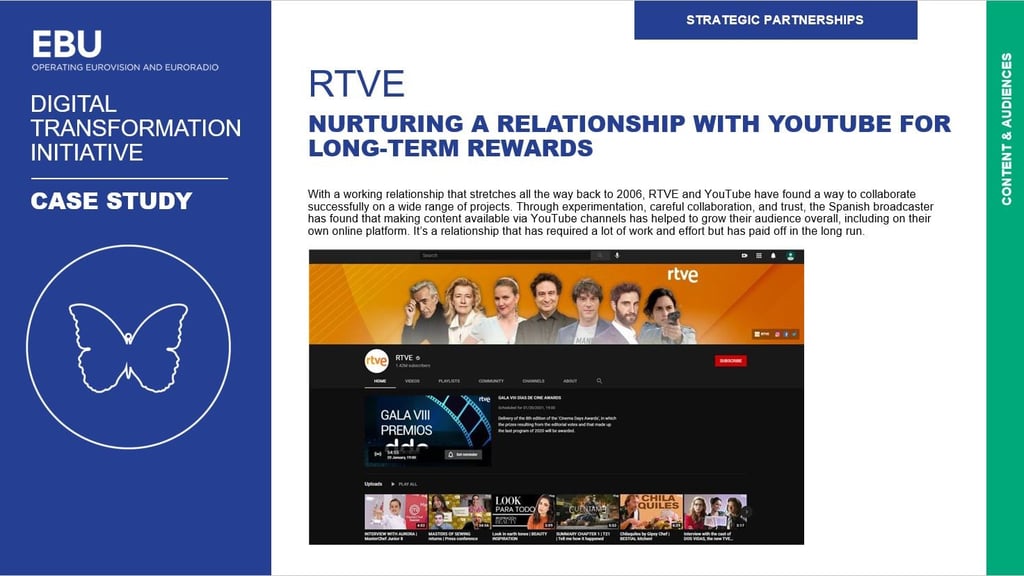Click the Gala VIII Dias de Cine Awards title
This screenshot has height=576, width=1024.
point(530,398)
